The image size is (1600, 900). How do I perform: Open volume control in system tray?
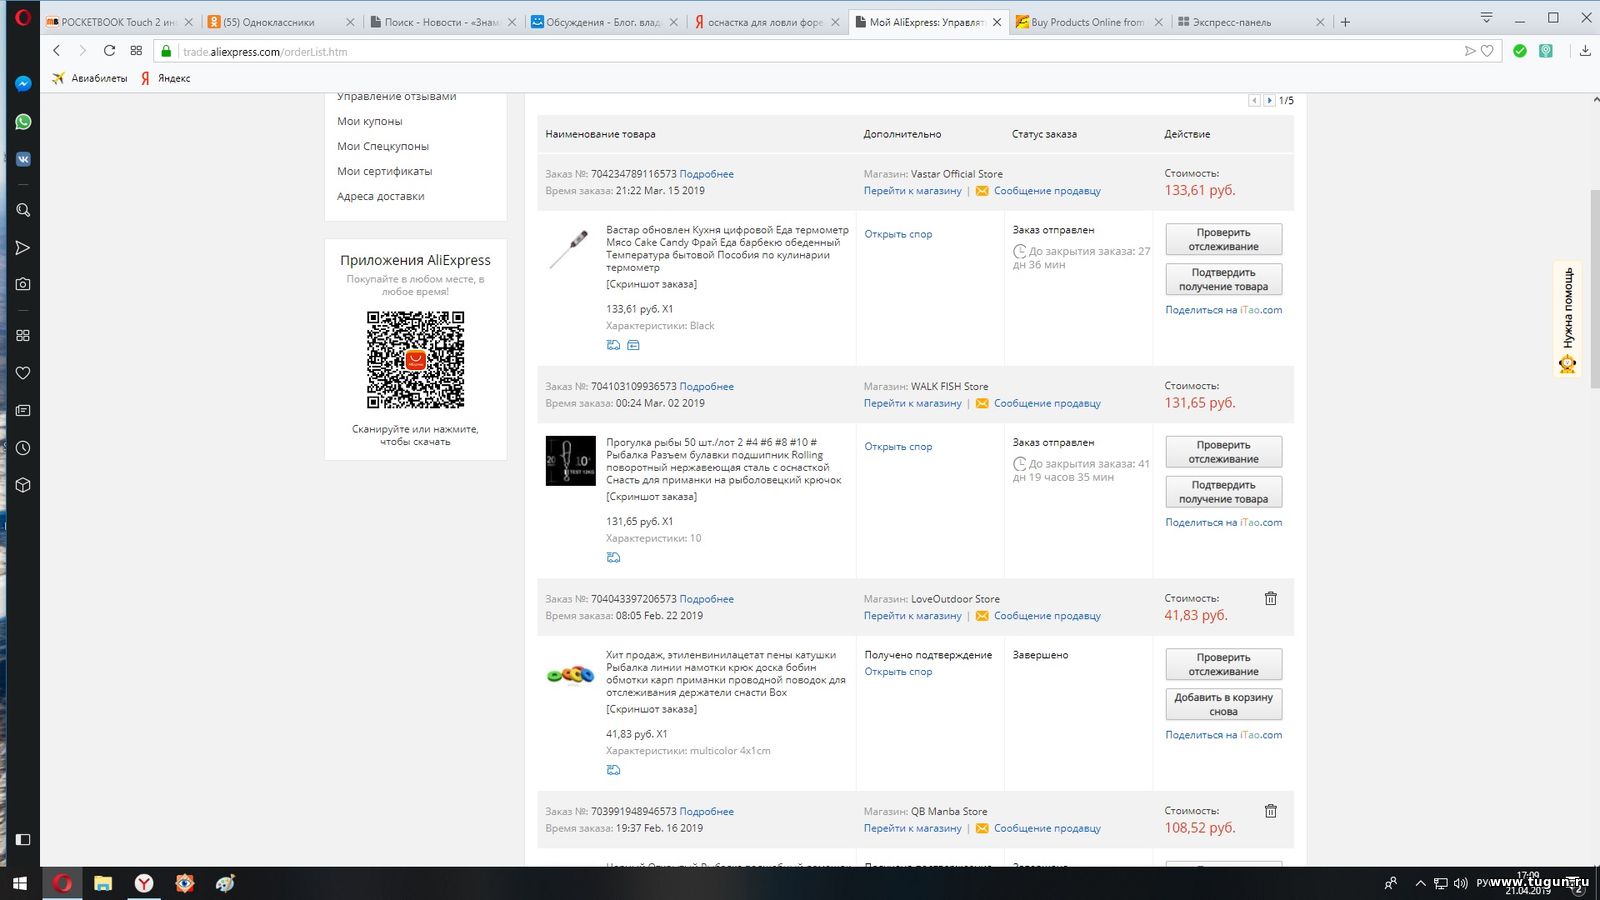[1460, 883]
